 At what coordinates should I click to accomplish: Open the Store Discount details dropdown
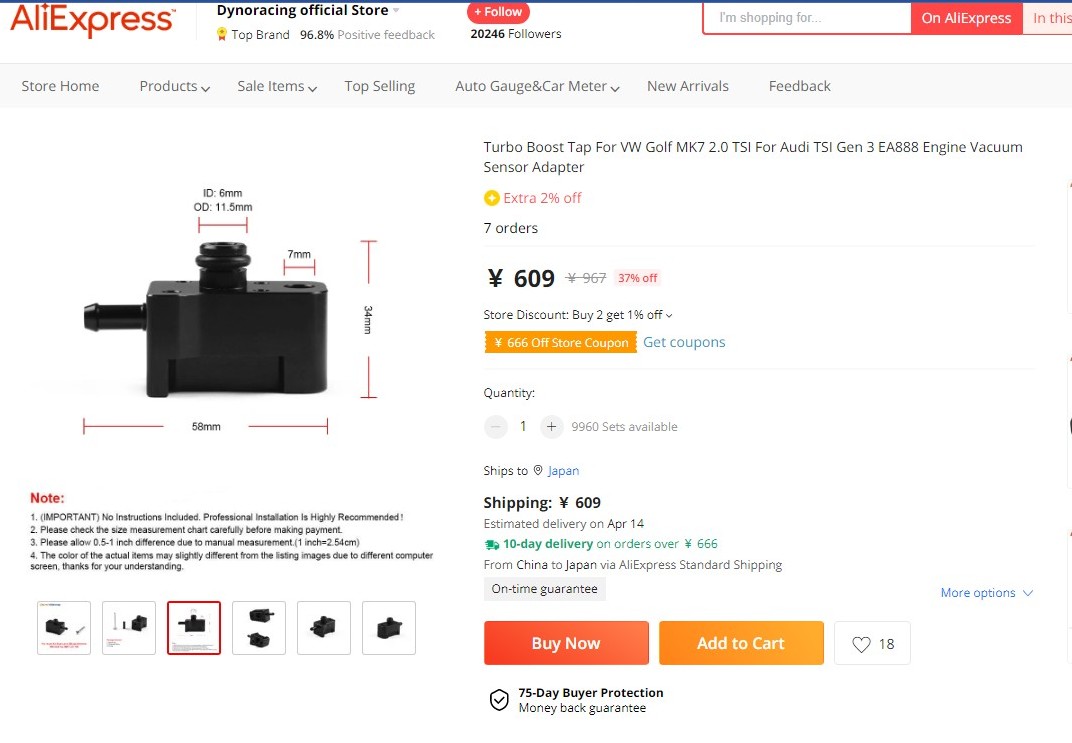pyautogui.click(x=669, y=316)
